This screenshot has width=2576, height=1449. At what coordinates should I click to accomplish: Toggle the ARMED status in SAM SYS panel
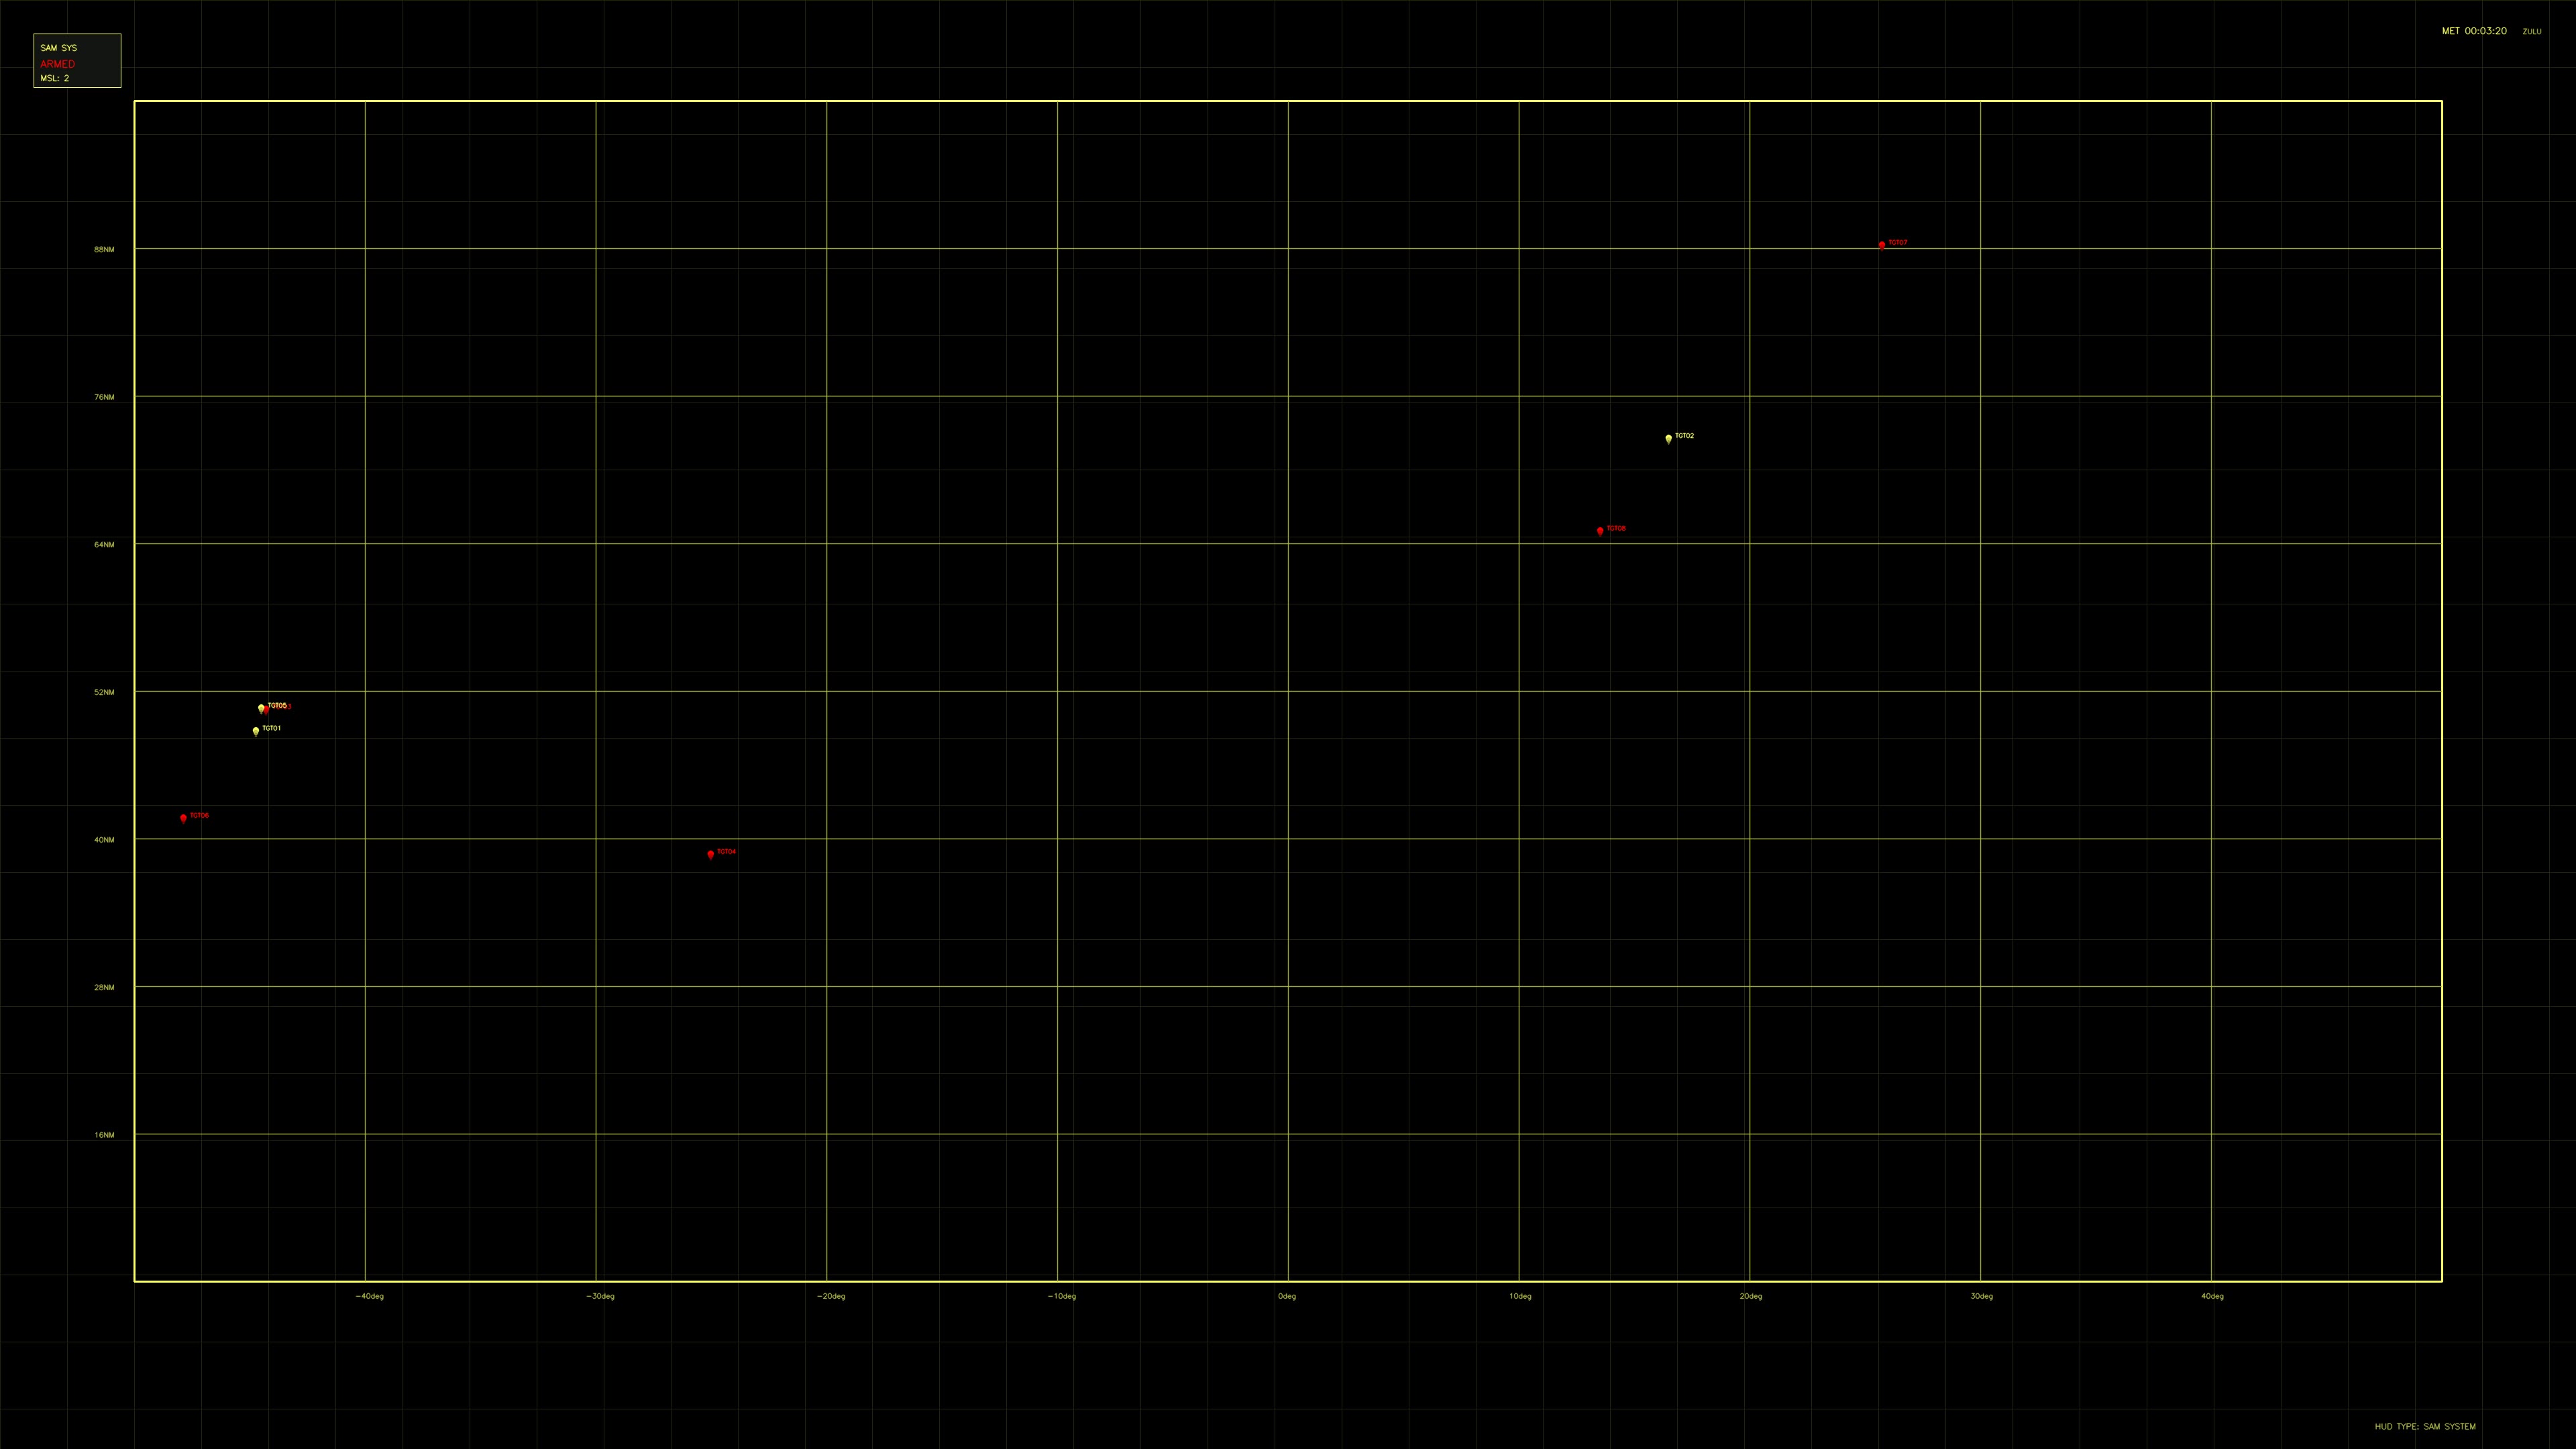pos(58,63)
